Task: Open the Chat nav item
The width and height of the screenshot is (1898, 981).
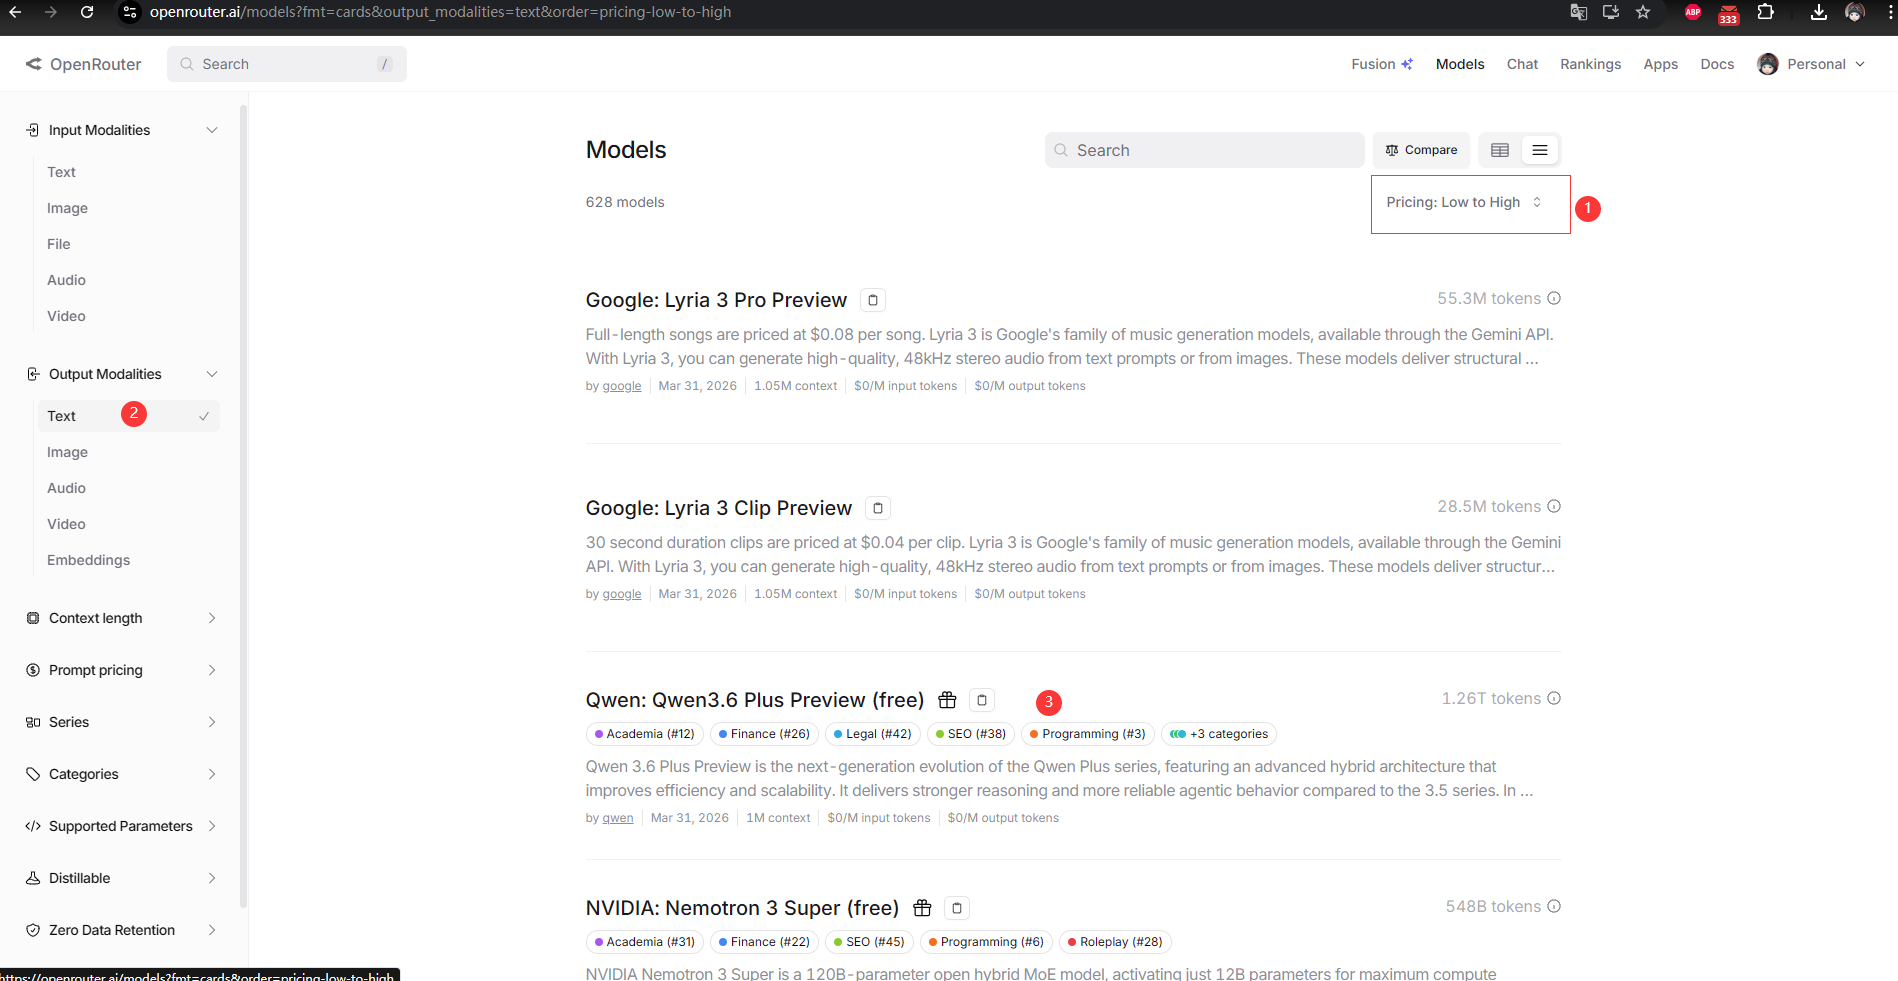Action: pos(1522,64)
